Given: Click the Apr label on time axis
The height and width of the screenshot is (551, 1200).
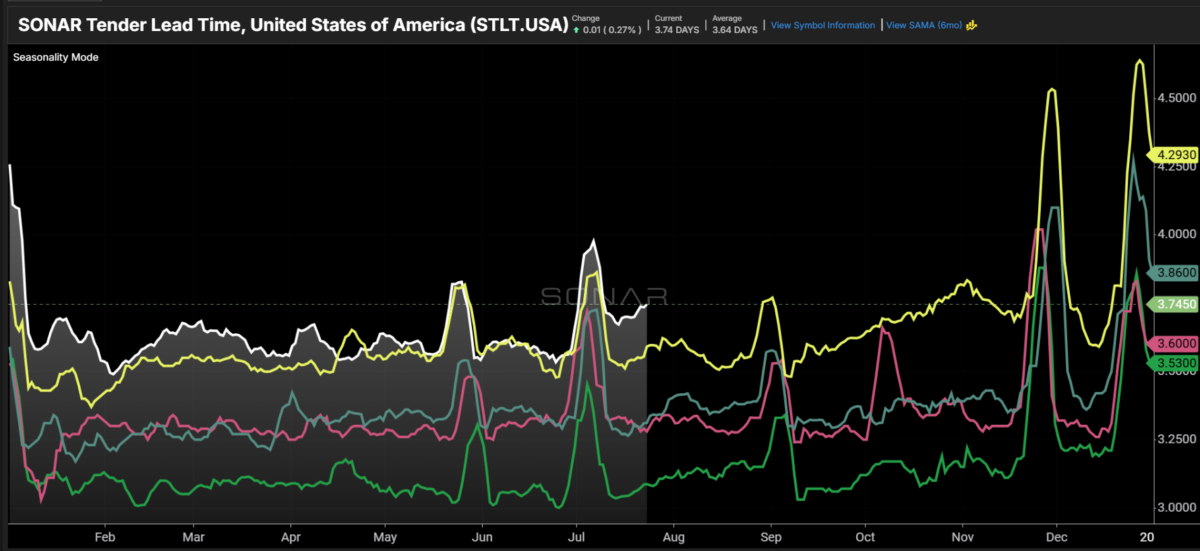Looking at the screenshot, I should pos(290,536).
